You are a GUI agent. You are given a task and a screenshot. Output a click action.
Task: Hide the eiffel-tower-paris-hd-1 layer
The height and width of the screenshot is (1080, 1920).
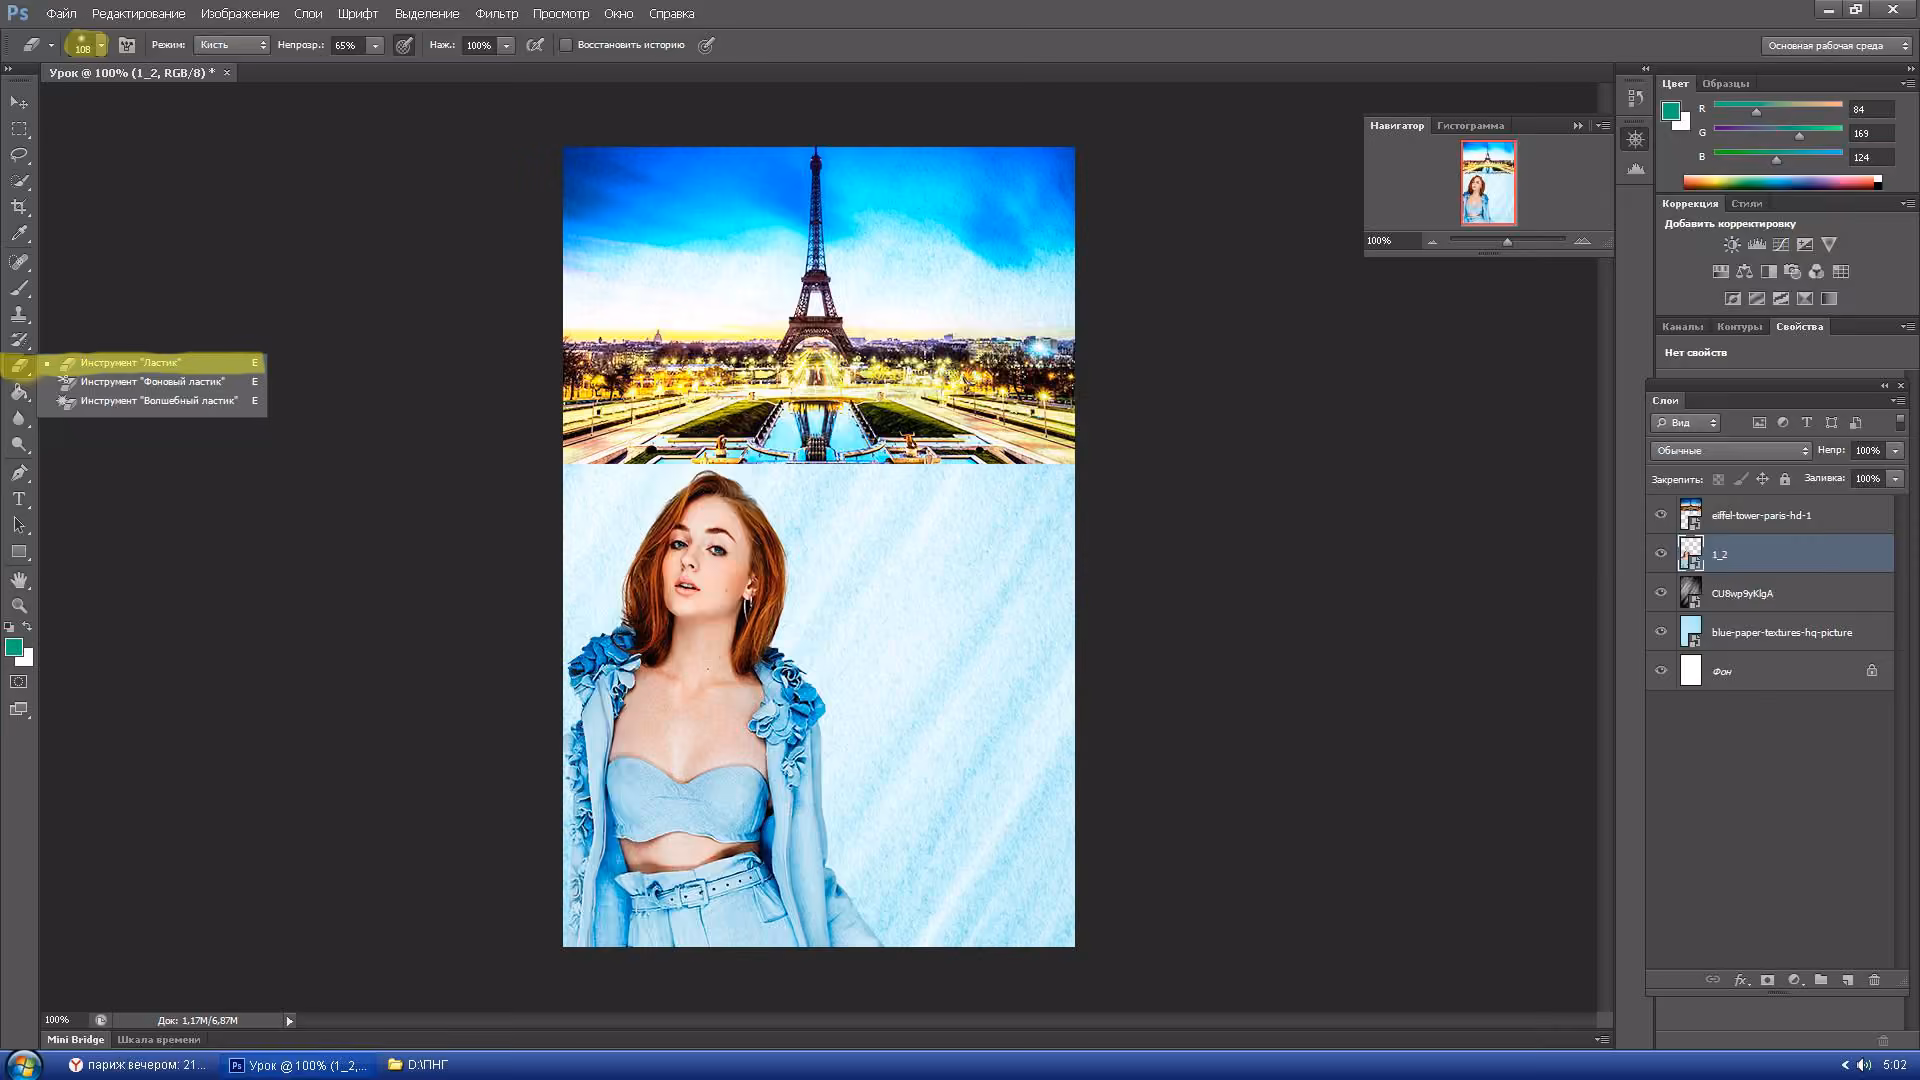[1661, 515]
